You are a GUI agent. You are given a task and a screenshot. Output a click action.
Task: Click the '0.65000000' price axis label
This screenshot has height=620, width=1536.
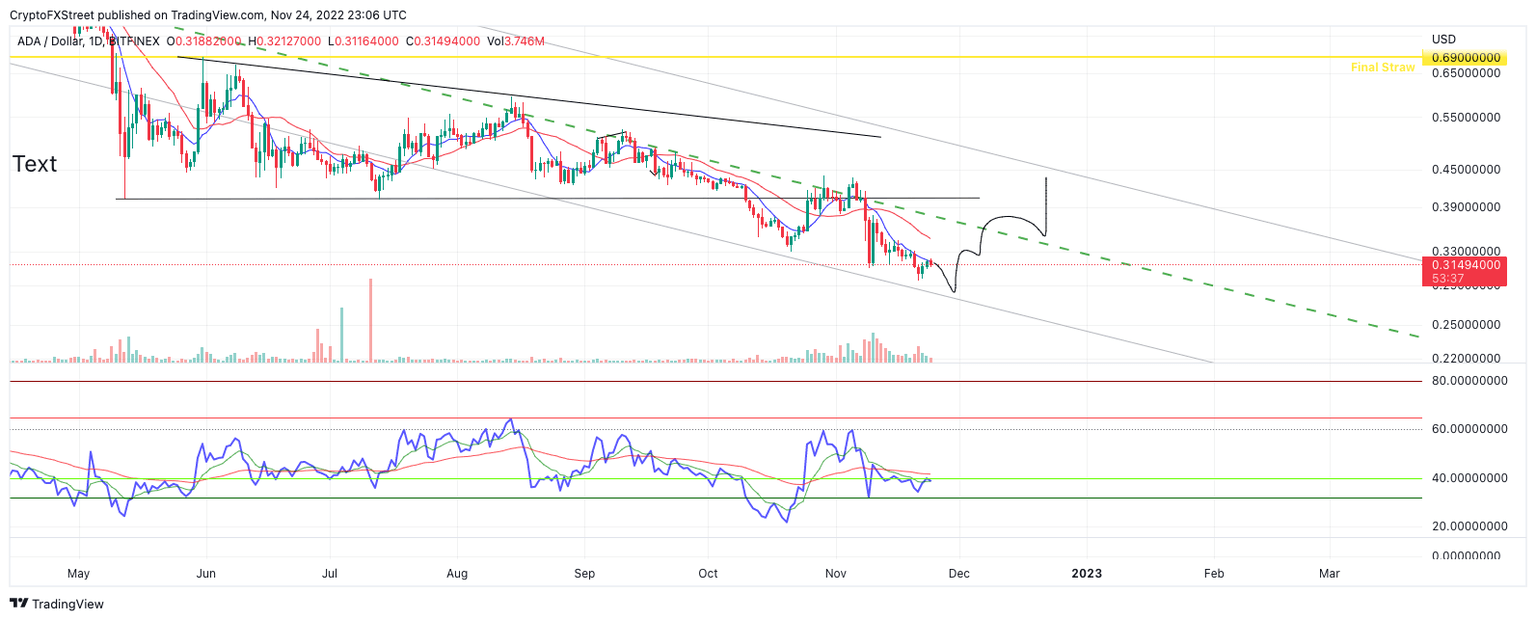coord(1466,74)
